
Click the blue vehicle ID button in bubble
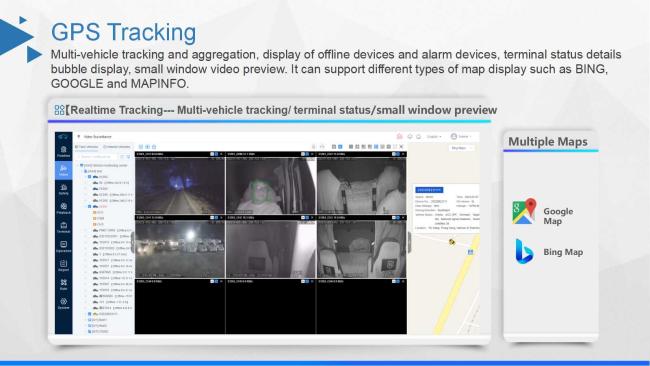(x=429, y=190)
